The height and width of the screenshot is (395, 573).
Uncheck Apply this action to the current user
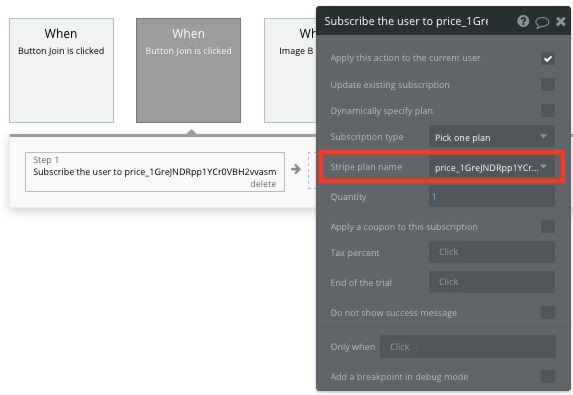548,58
